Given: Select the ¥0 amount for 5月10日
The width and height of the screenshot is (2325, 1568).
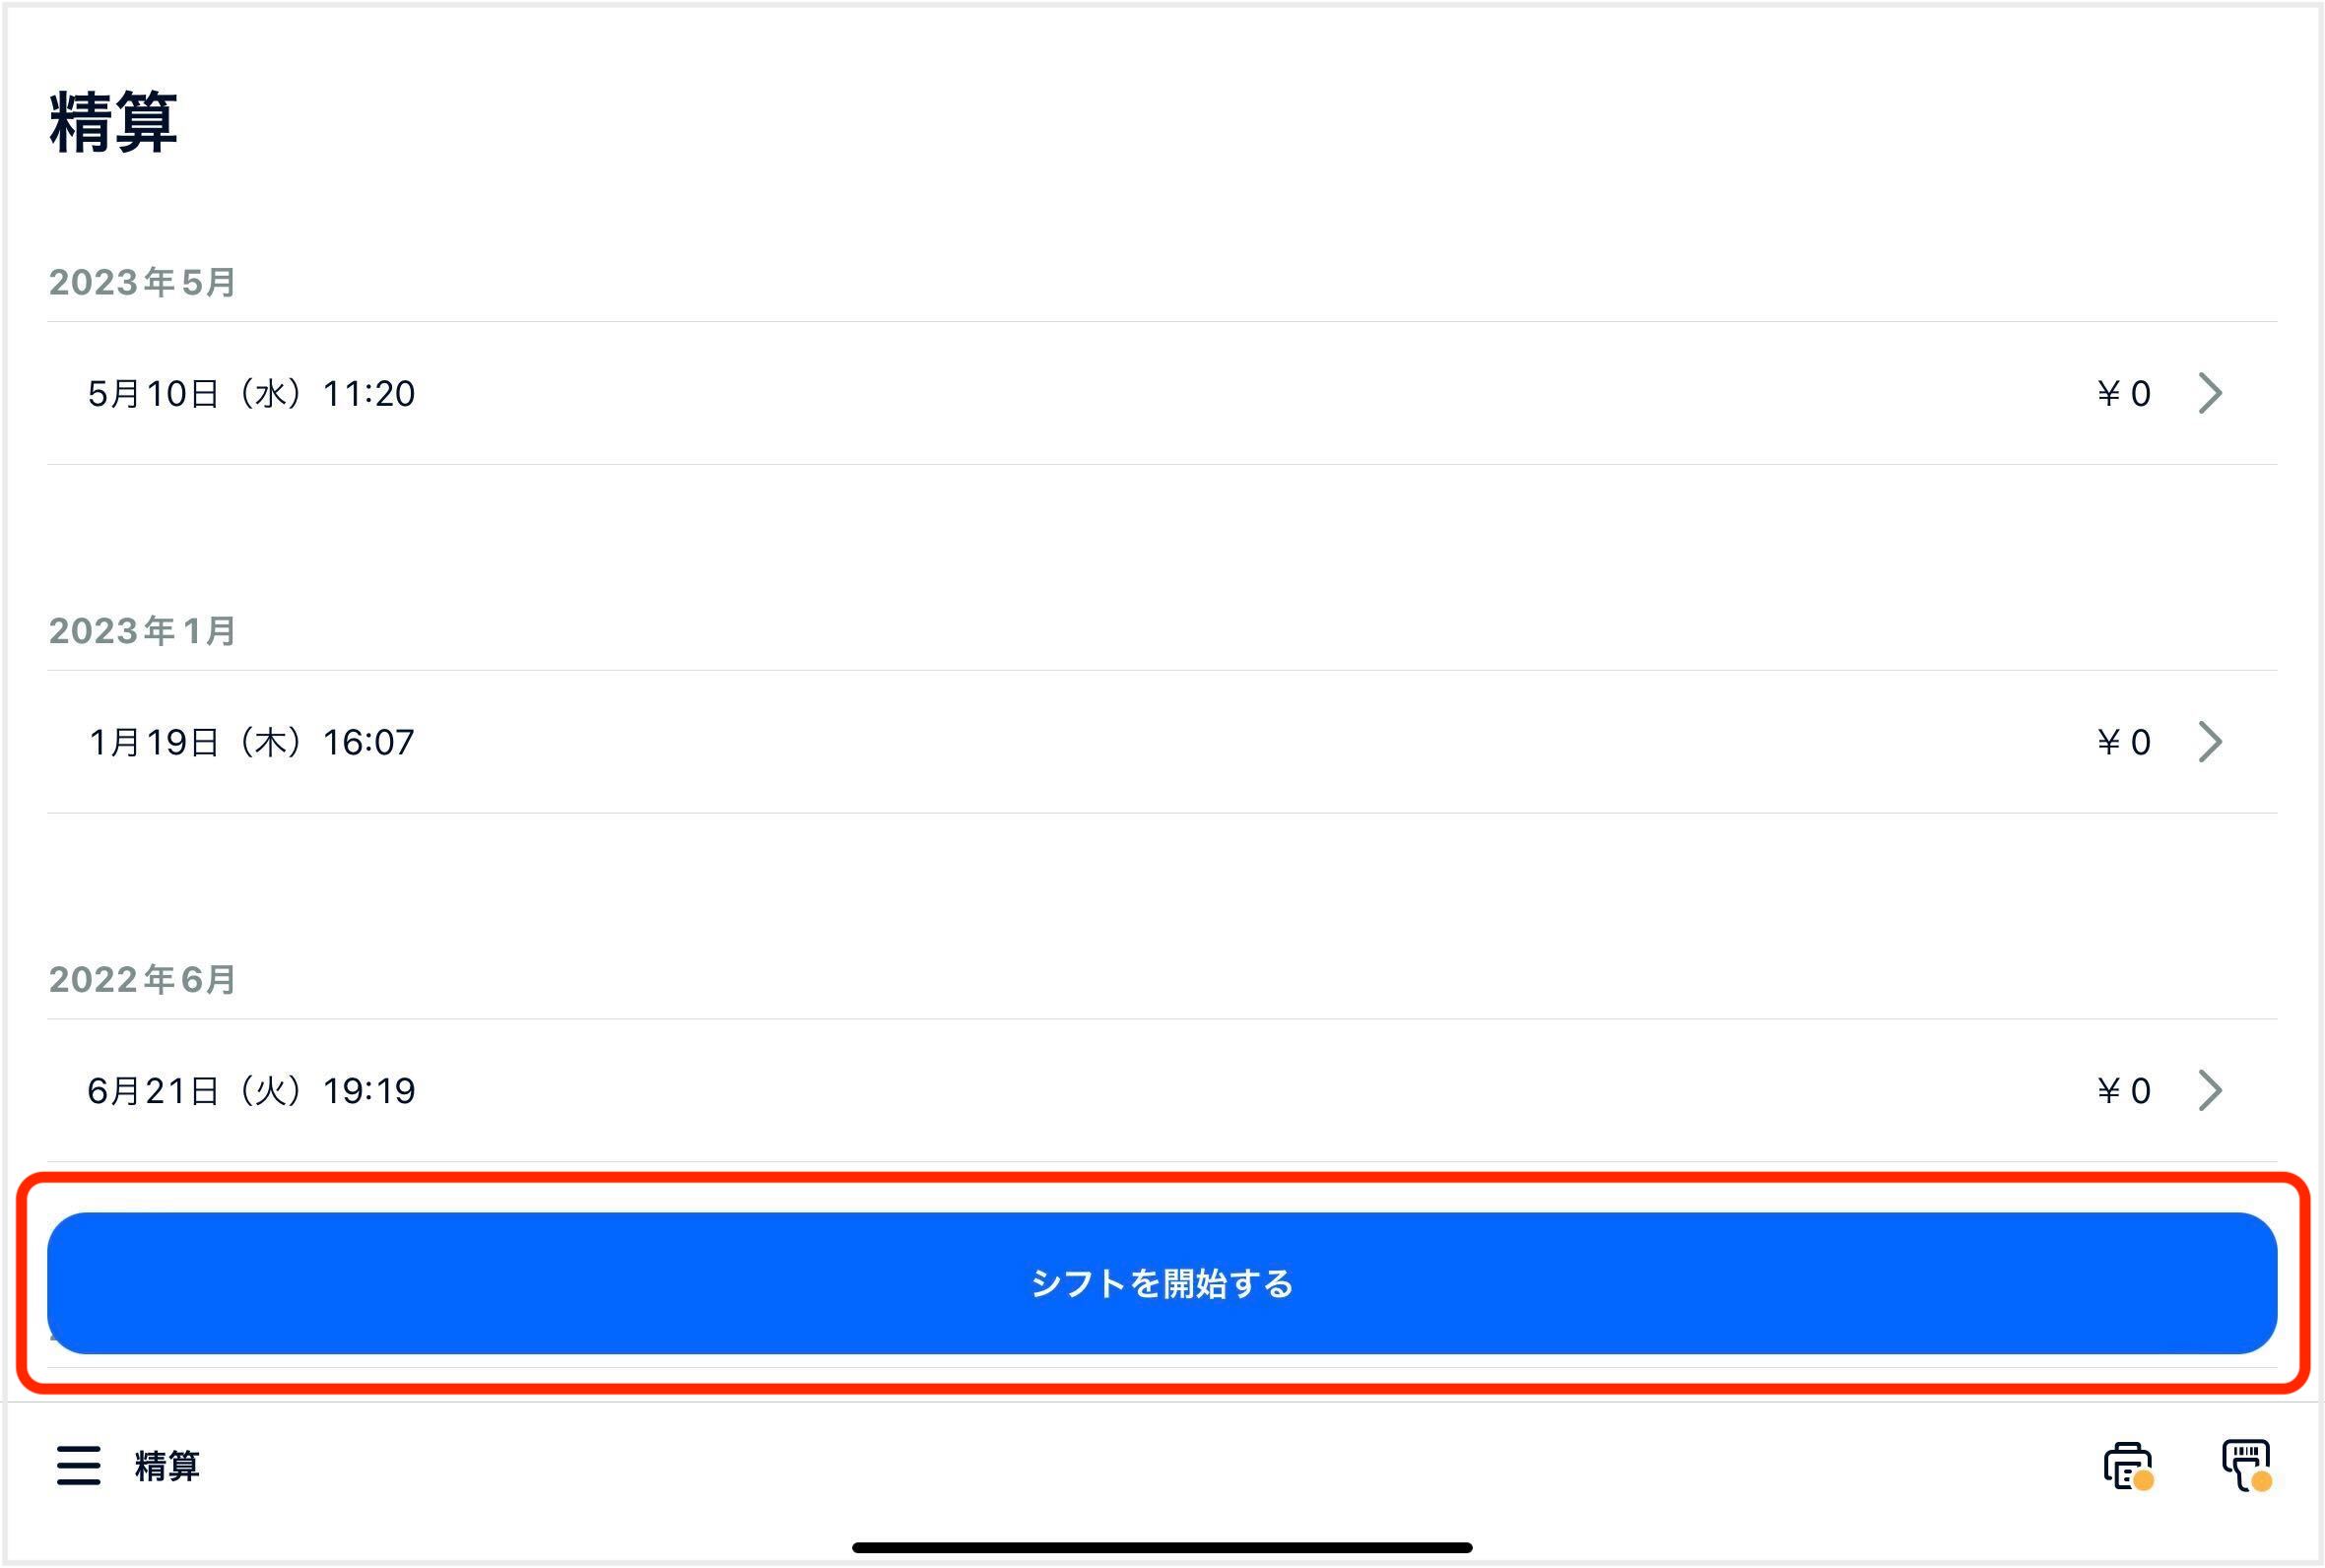Looking at the screenshot, I should tap(2124, 394).
